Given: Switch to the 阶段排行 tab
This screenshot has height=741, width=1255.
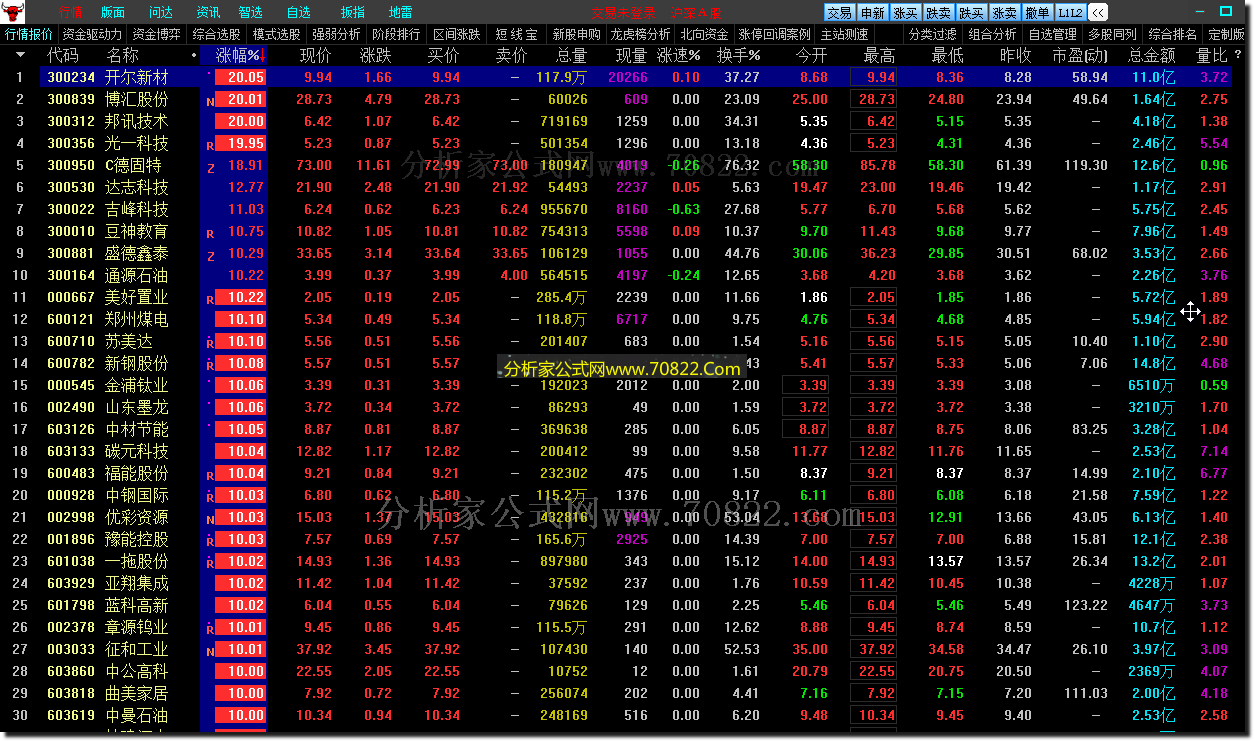Looking at the screenshot, I should click(397, 34).
